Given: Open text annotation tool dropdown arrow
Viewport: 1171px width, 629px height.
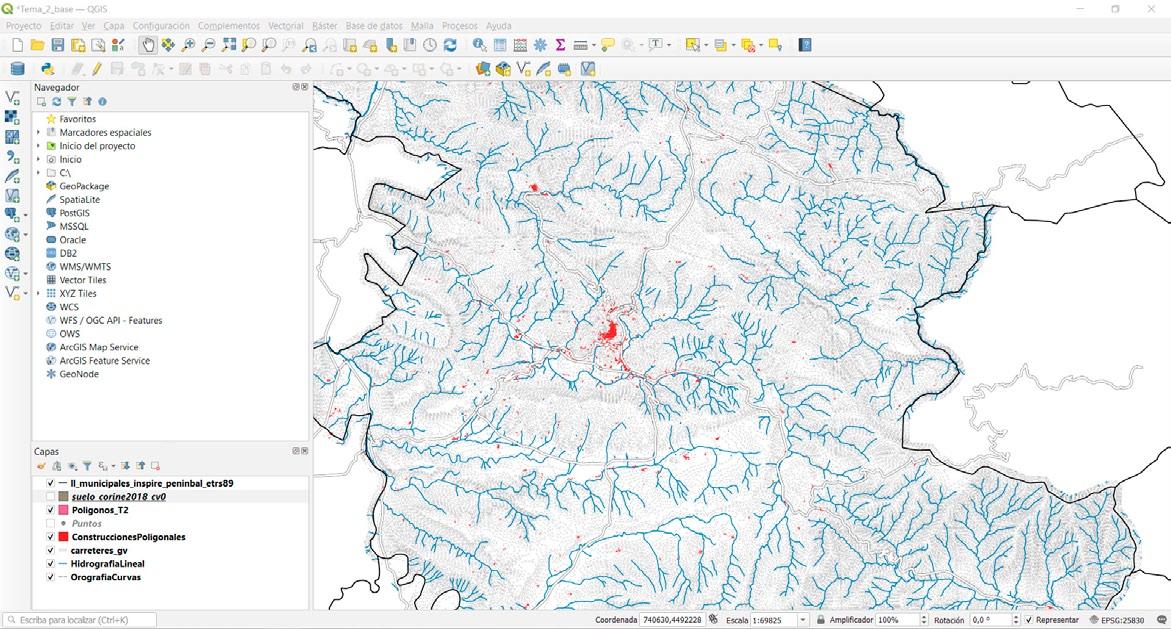Looking at the screenshot, I should (669, 45).
